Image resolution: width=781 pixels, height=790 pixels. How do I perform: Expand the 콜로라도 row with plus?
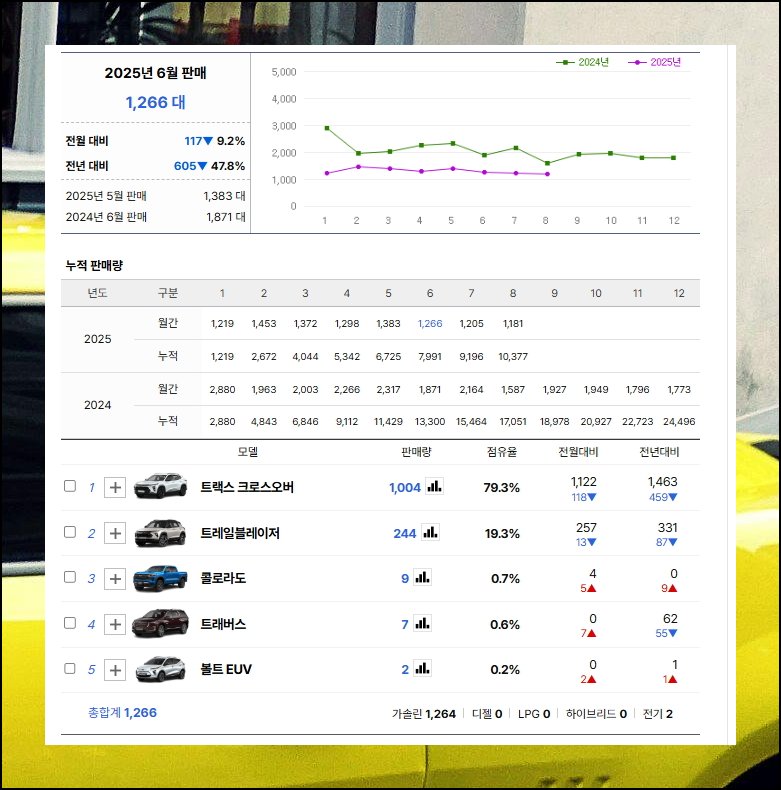point(115,578)
